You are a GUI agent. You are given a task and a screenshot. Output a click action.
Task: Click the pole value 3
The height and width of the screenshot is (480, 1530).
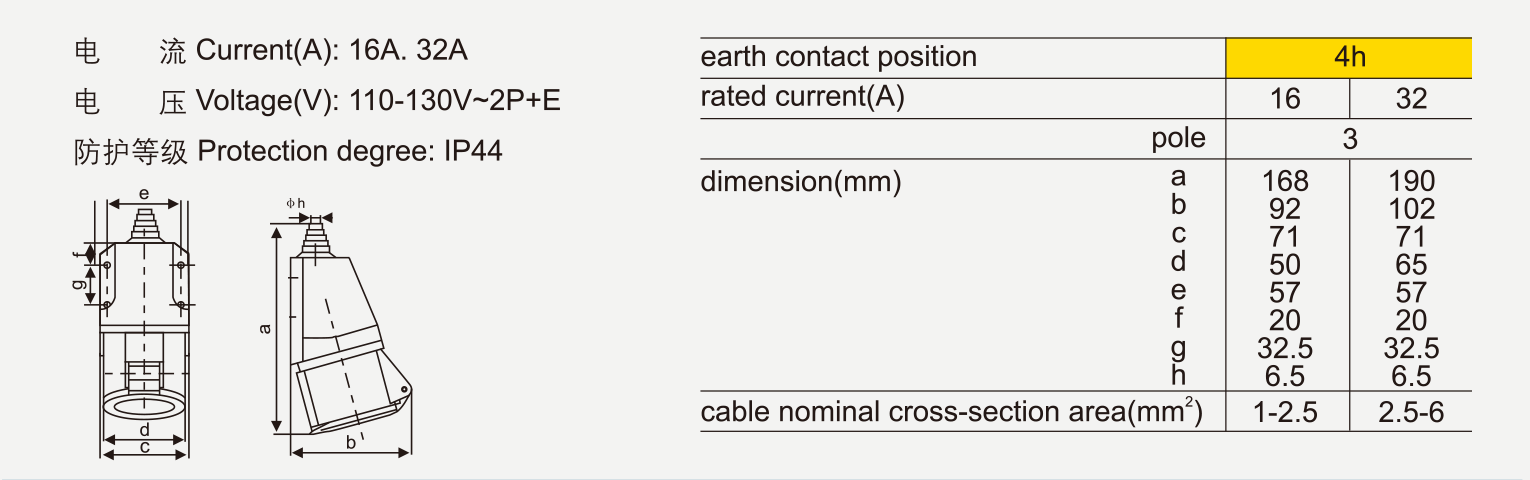click(1349, 139)
